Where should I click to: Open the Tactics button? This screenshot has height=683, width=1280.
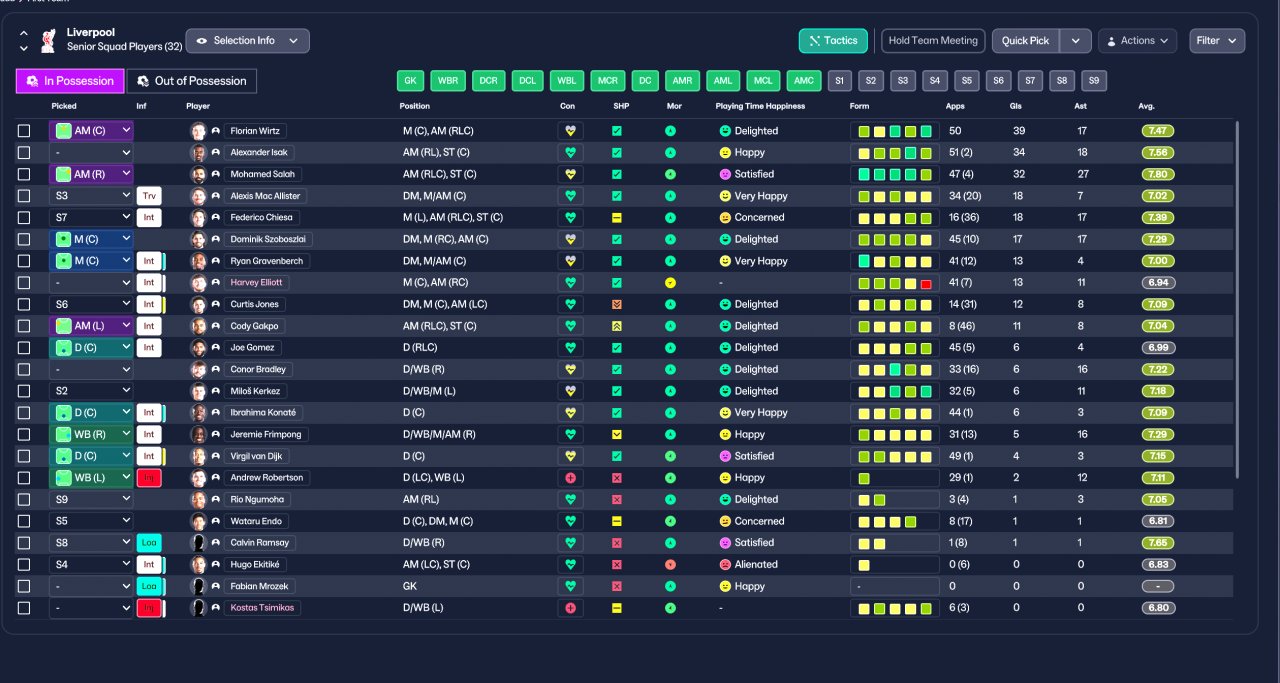pyautogui.click(x=833, y=41)
